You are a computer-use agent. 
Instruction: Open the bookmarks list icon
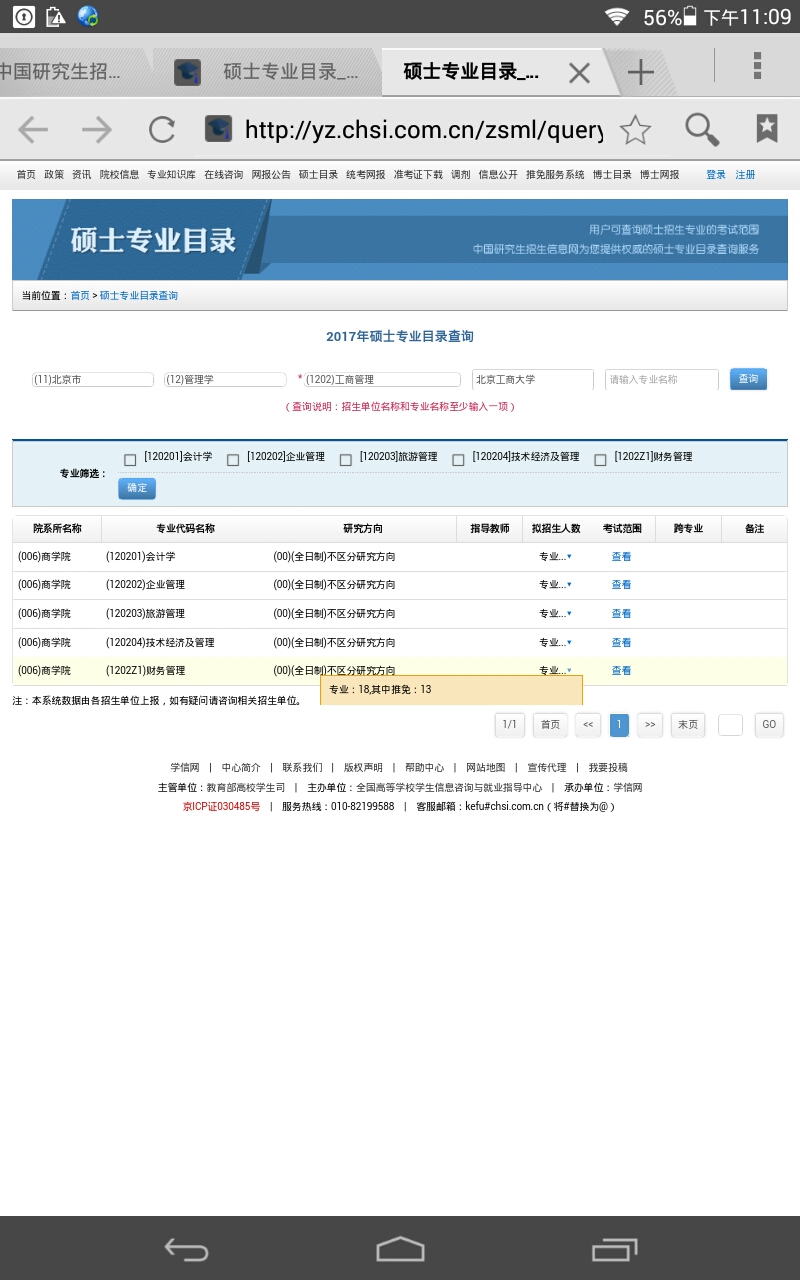click(767, 128)
